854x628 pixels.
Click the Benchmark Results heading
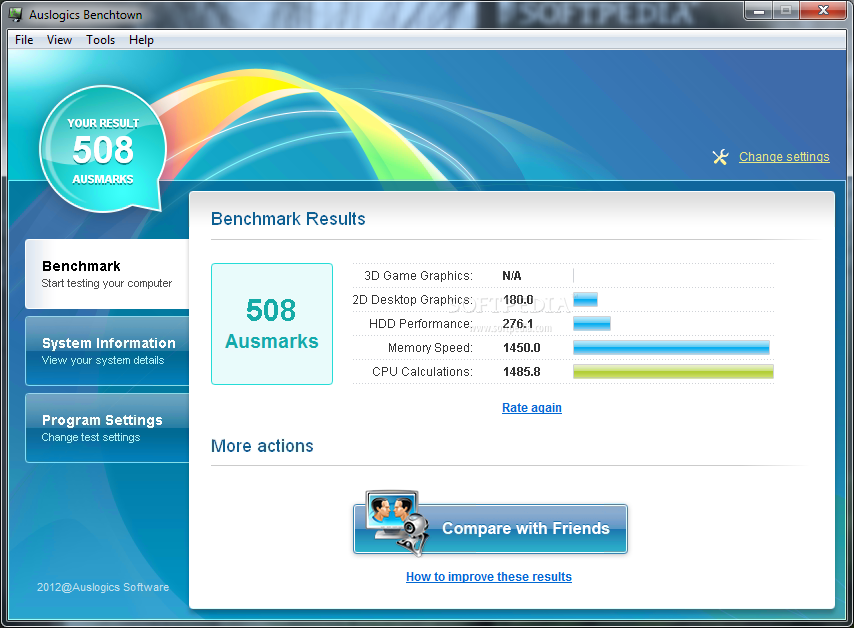pos(288,218)
